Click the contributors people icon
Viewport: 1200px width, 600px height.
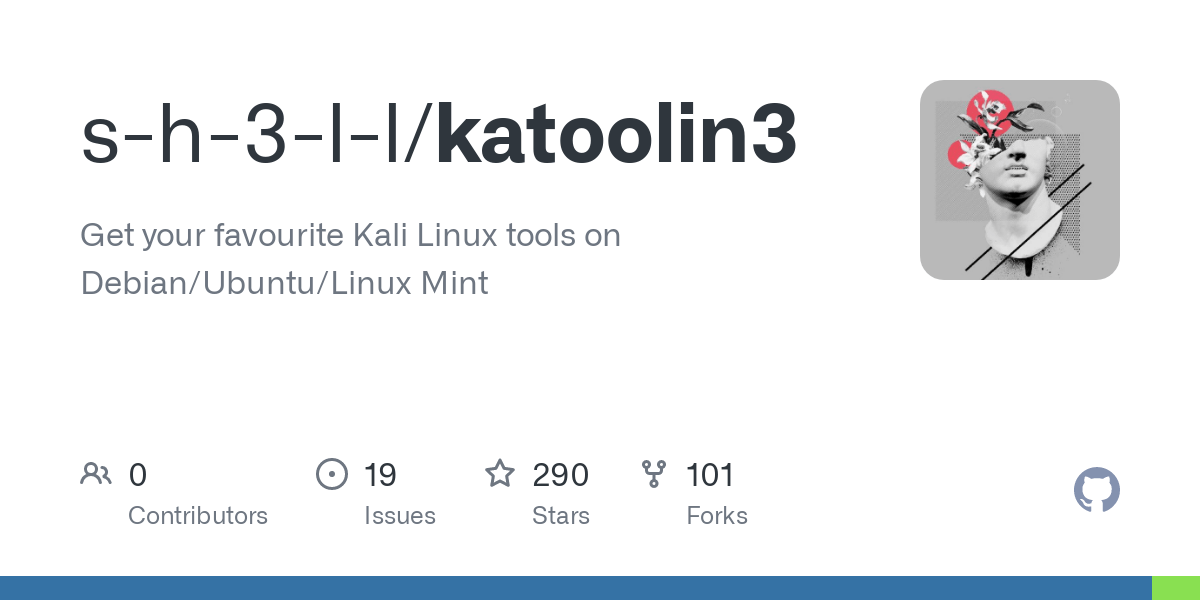96,474
